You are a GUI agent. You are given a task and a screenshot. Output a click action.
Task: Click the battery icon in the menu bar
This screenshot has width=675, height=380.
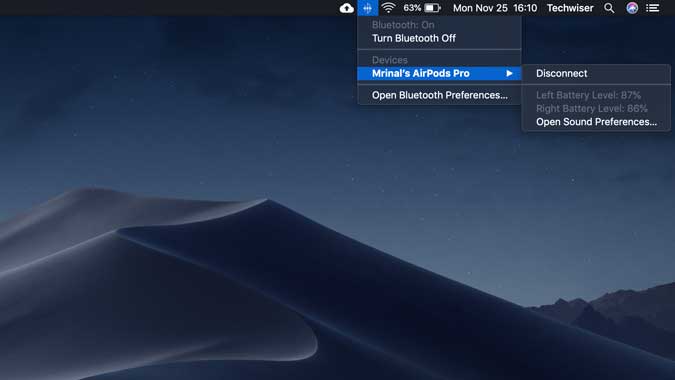coord(433,8)
